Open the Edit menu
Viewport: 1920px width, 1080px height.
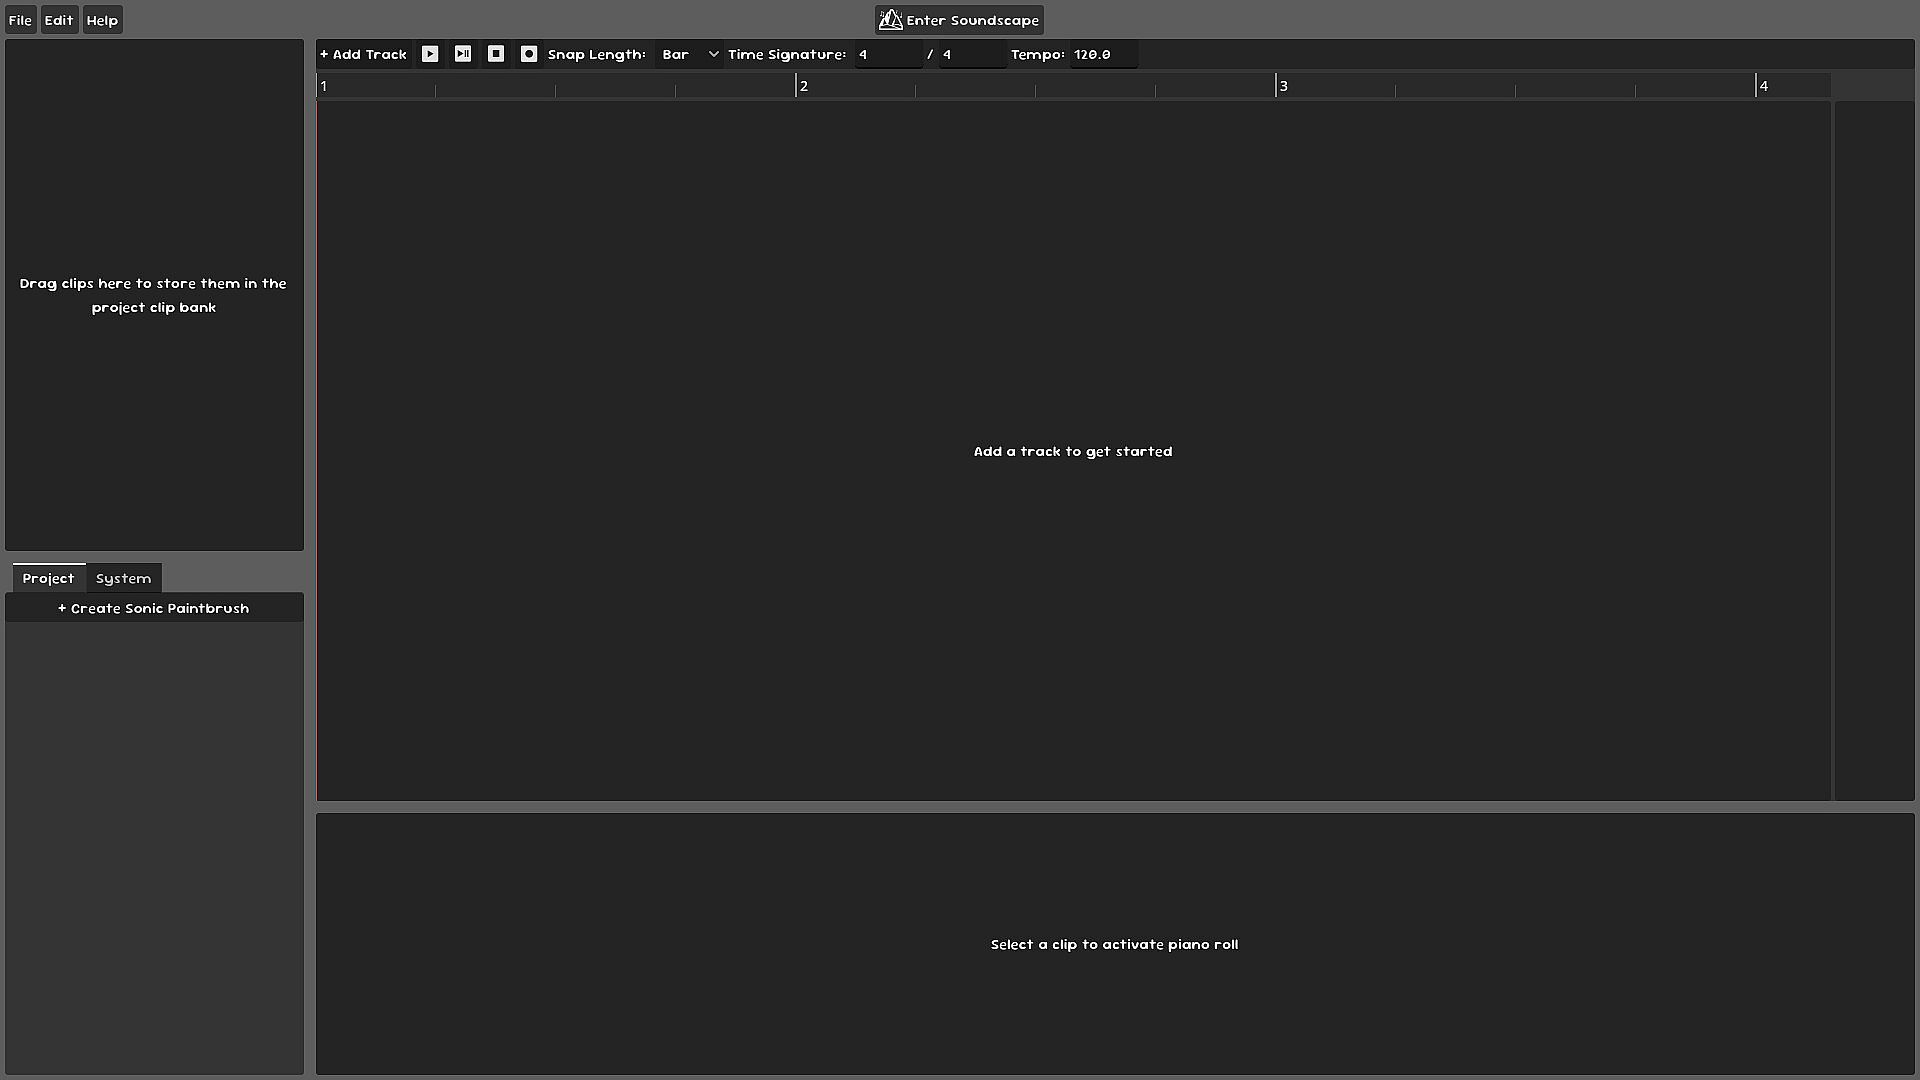59,20
